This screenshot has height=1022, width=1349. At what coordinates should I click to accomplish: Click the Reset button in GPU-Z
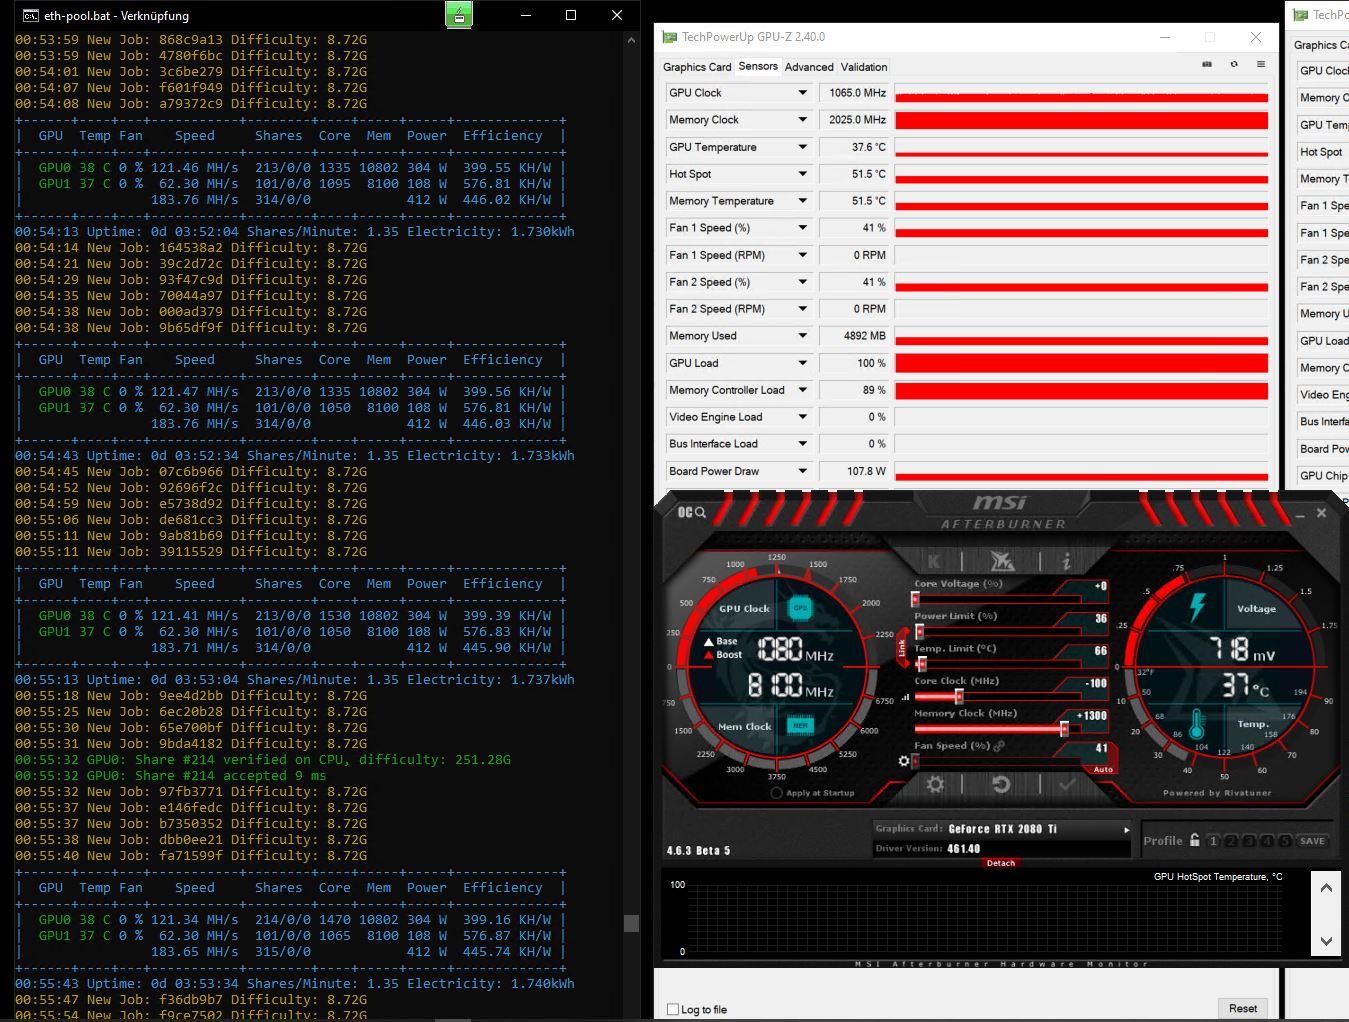1243,1008
